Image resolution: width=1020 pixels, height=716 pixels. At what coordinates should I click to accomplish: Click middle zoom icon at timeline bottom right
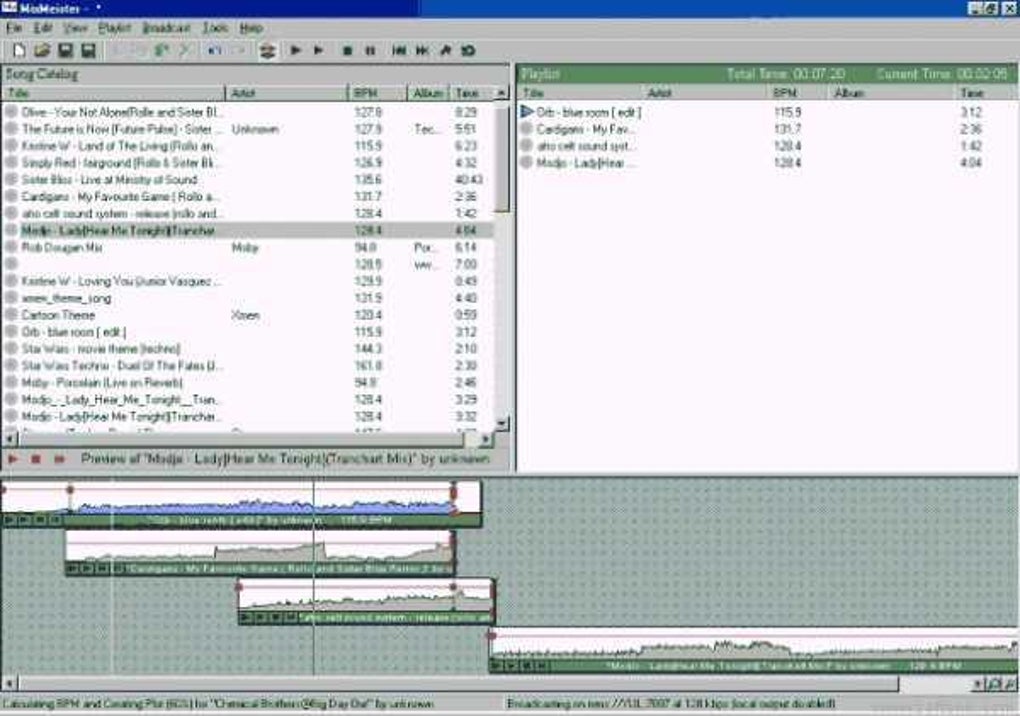[995, 683]
